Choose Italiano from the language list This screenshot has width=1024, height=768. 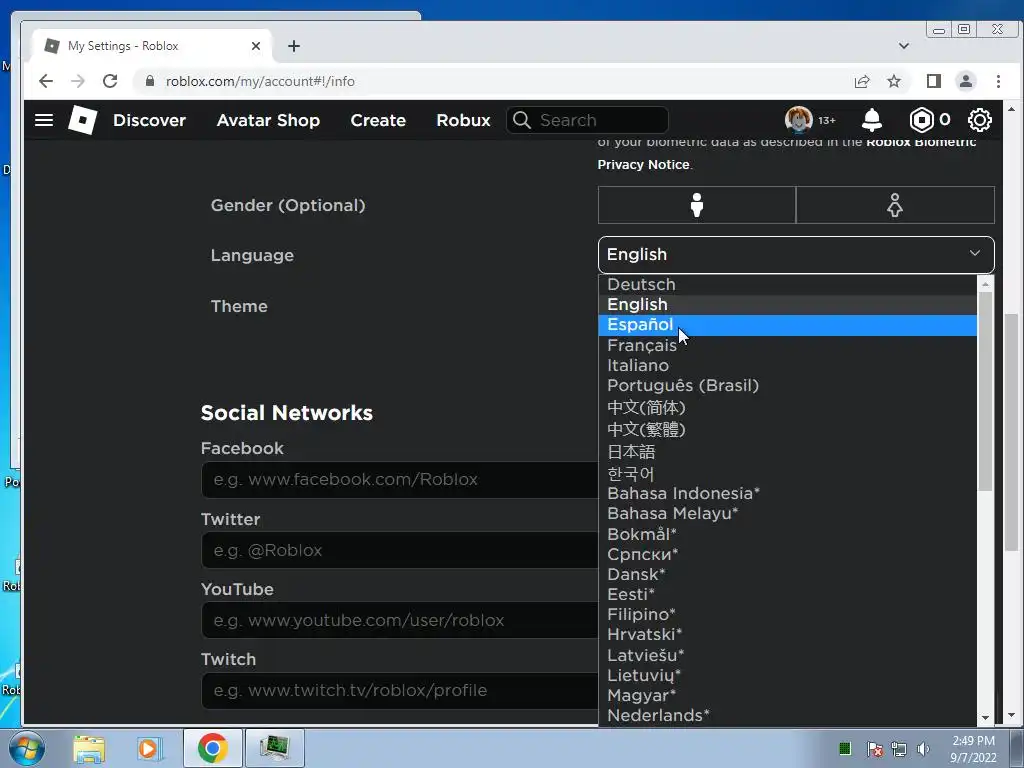pos(788,366)
